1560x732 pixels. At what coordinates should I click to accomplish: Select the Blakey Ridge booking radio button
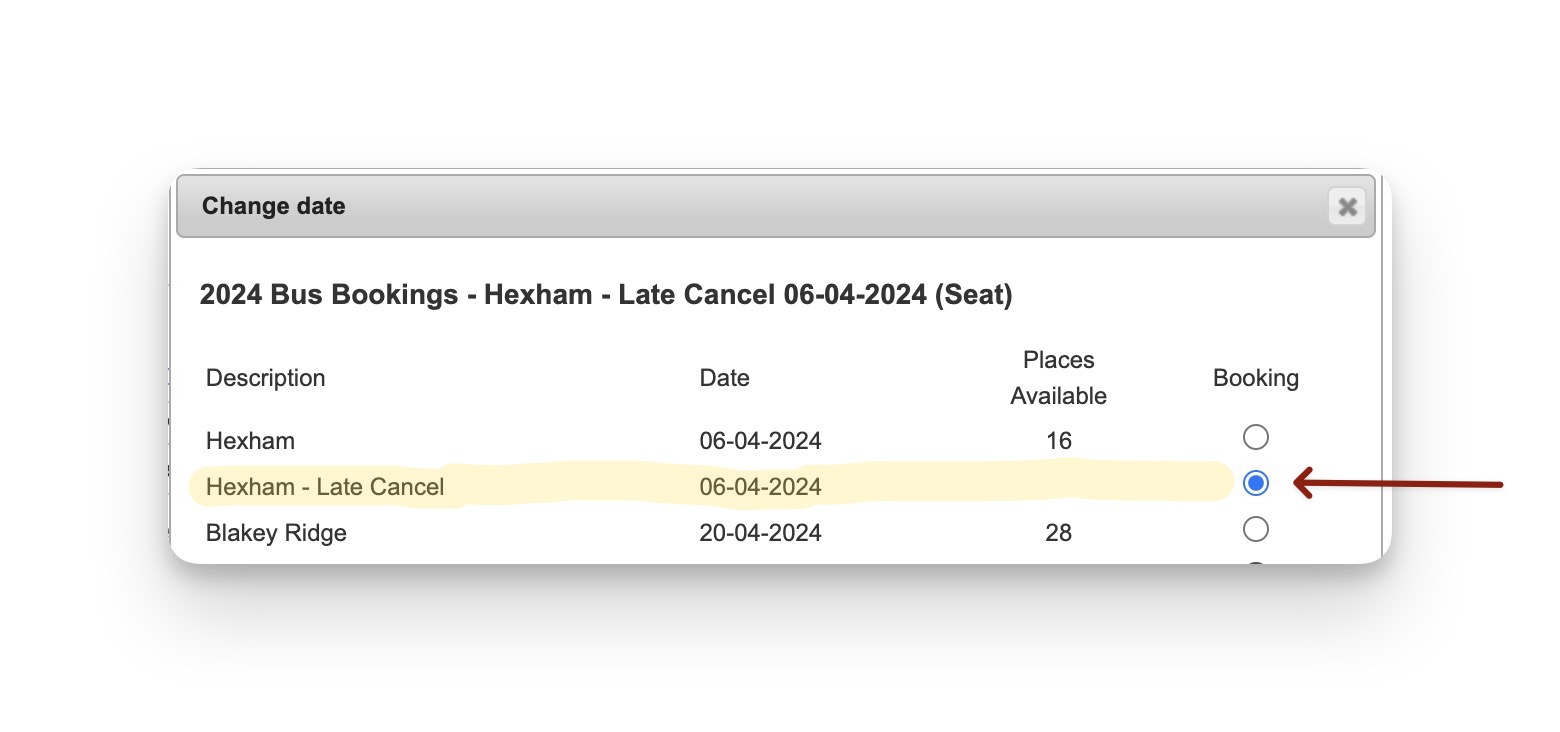pyautogui.click(x=1255, y=529)
